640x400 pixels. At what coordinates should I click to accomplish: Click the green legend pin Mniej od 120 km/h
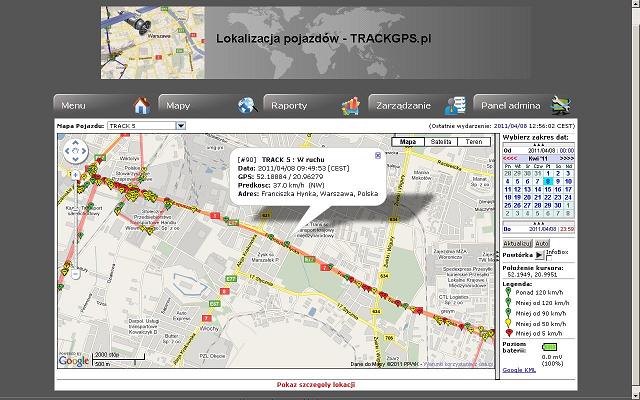click(508, 302)
